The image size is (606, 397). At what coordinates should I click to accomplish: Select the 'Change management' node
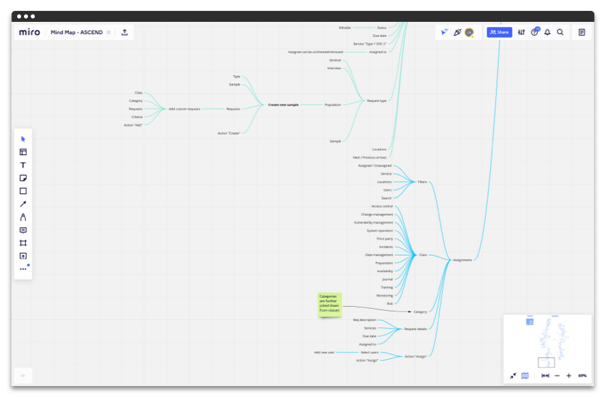click(x=377, y=214)
